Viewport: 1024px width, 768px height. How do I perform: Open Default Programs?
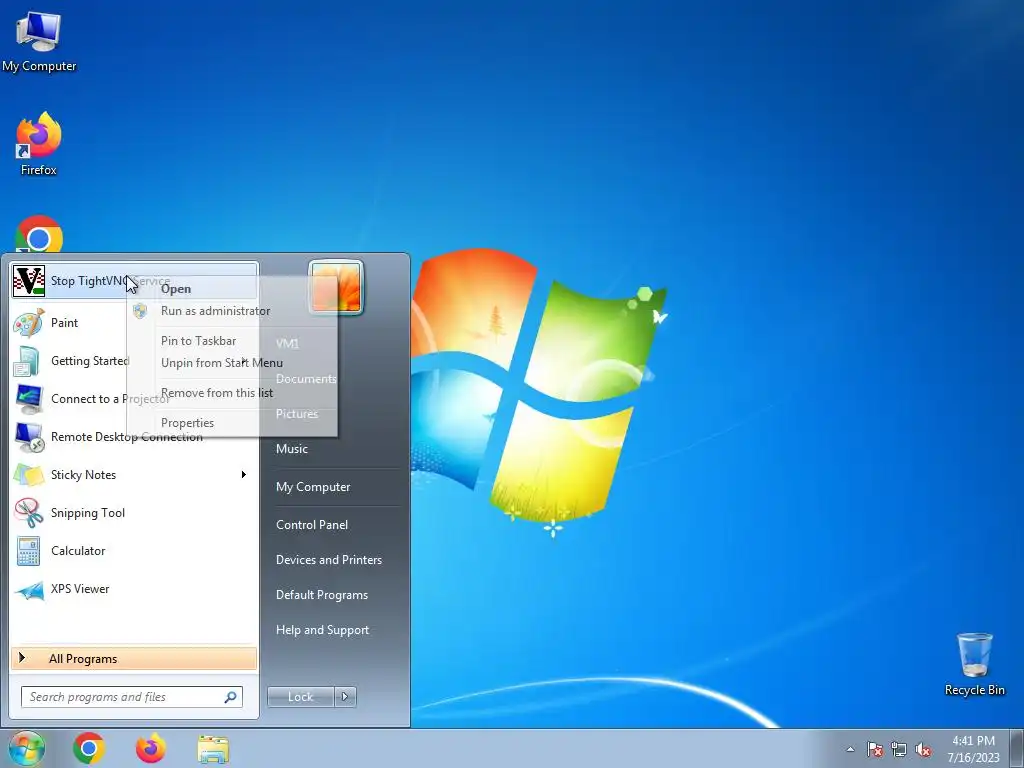(x=322, y=595)
